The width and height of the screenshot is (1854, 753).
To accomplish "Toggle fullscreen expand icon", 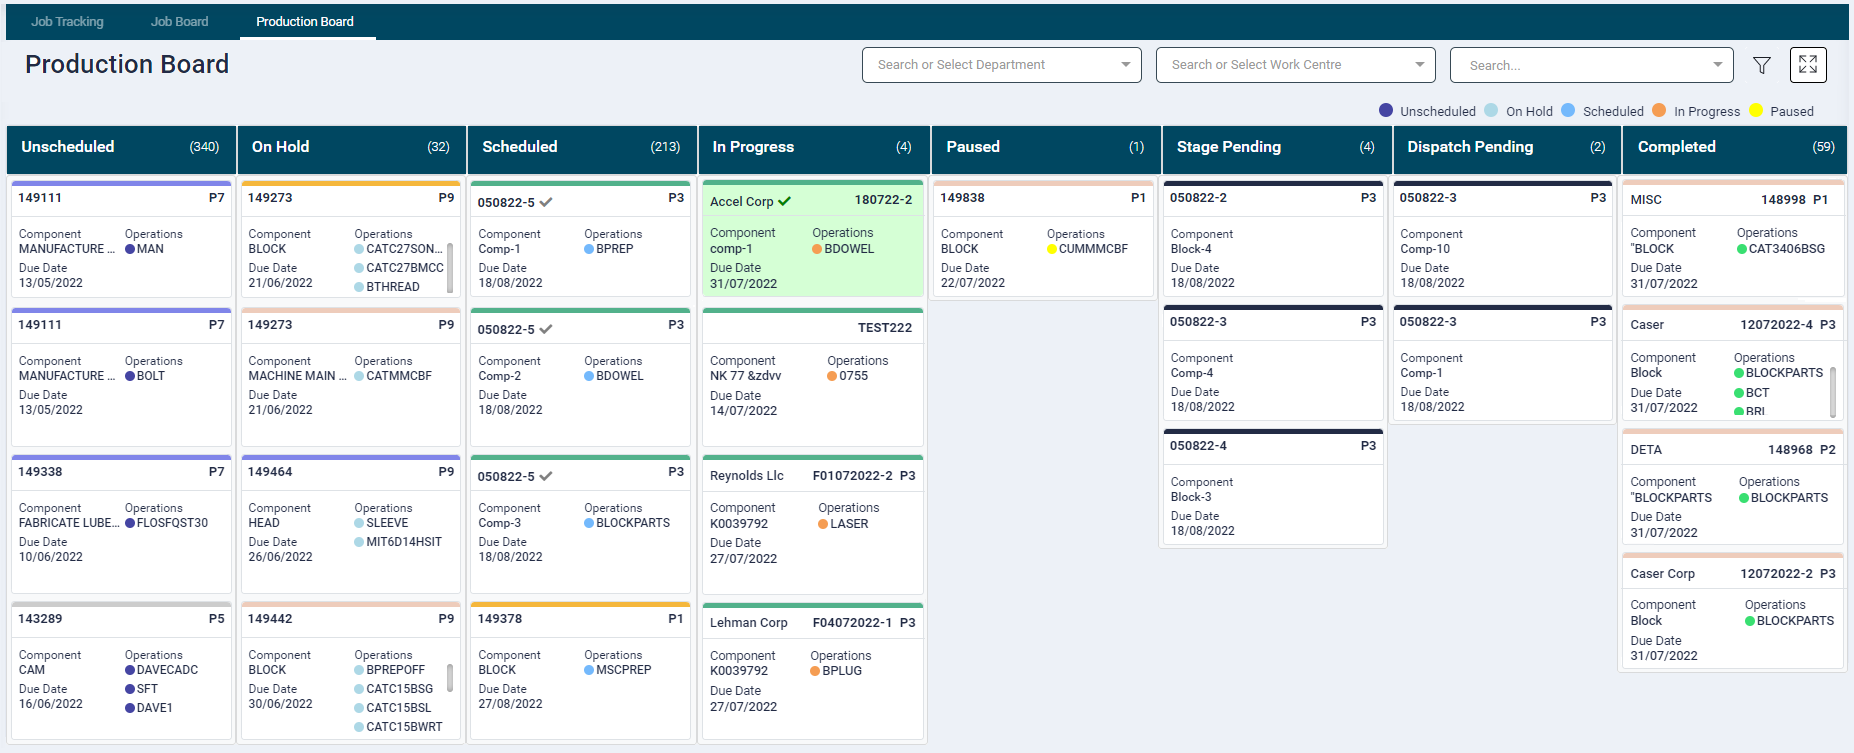I will click(x=1808, y=65).
